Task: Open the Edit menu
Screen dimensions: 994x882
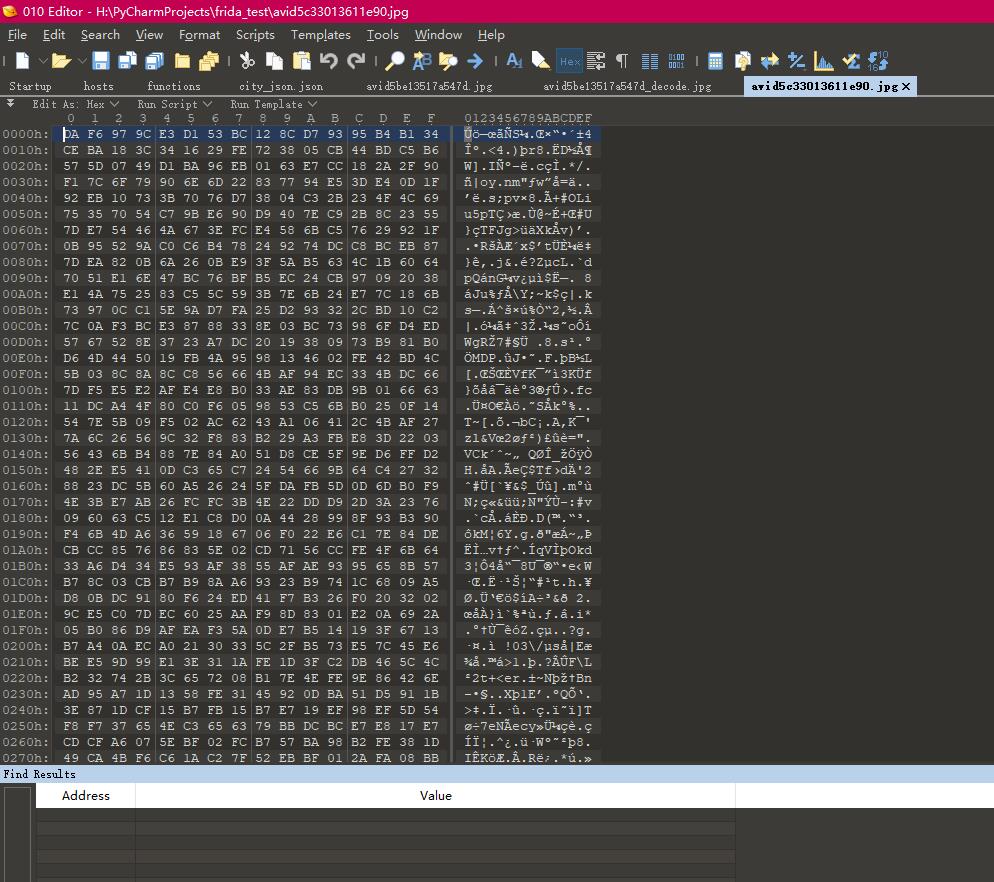Action: [x=54, y=35]
